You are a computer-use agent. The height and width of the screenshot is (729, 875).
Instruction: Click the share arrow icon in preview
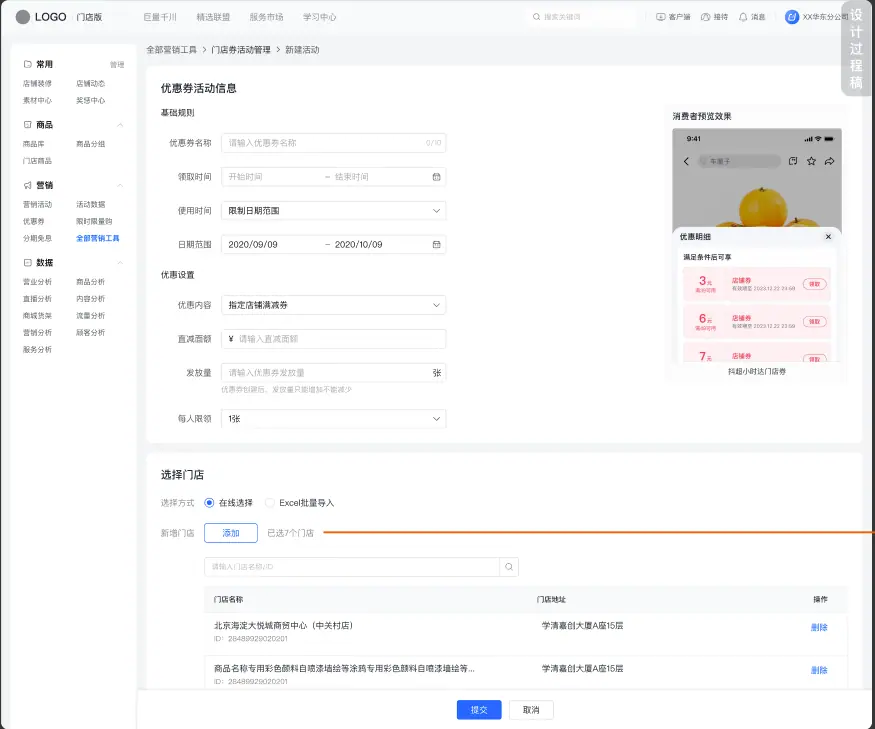(830, 161)
